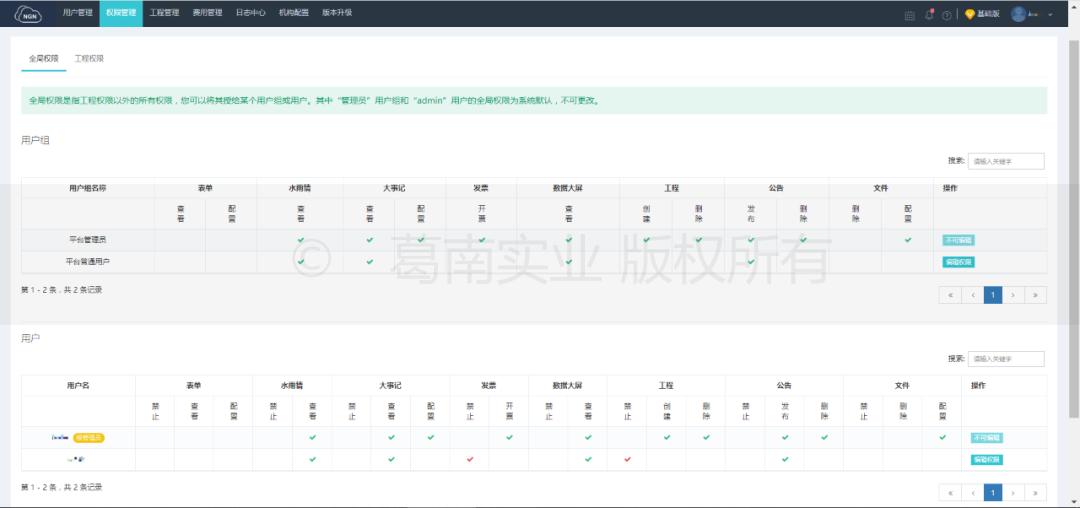This screenshot has height=508, width=1080.
Task: Open 版本升级 page
Action: [338, 13]
